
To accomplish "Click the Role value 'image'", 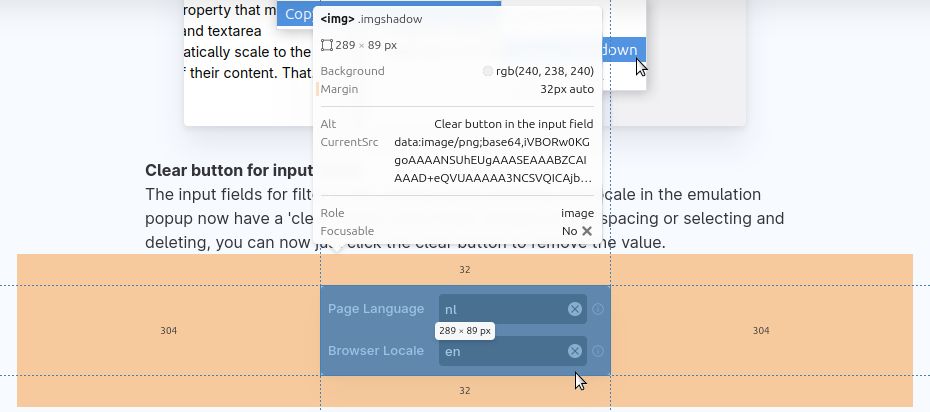I will click(x=578, y=213).
